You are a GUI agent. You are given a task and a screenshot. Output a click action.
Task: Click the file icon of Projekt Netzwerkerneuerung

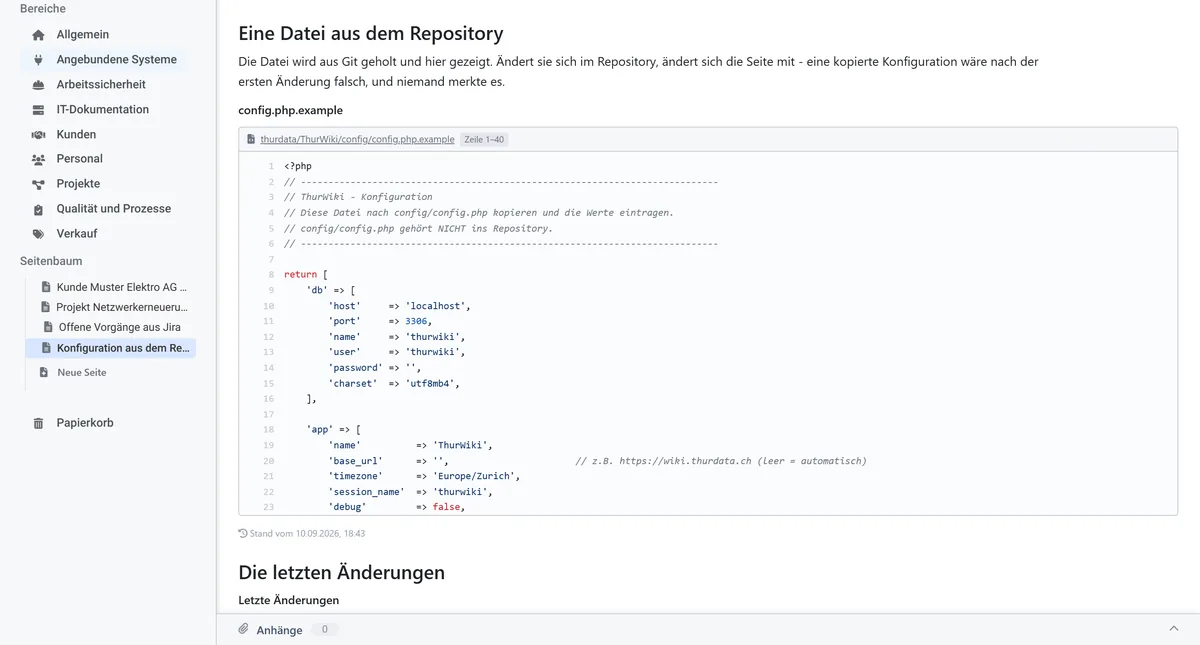tap(46, 307)
